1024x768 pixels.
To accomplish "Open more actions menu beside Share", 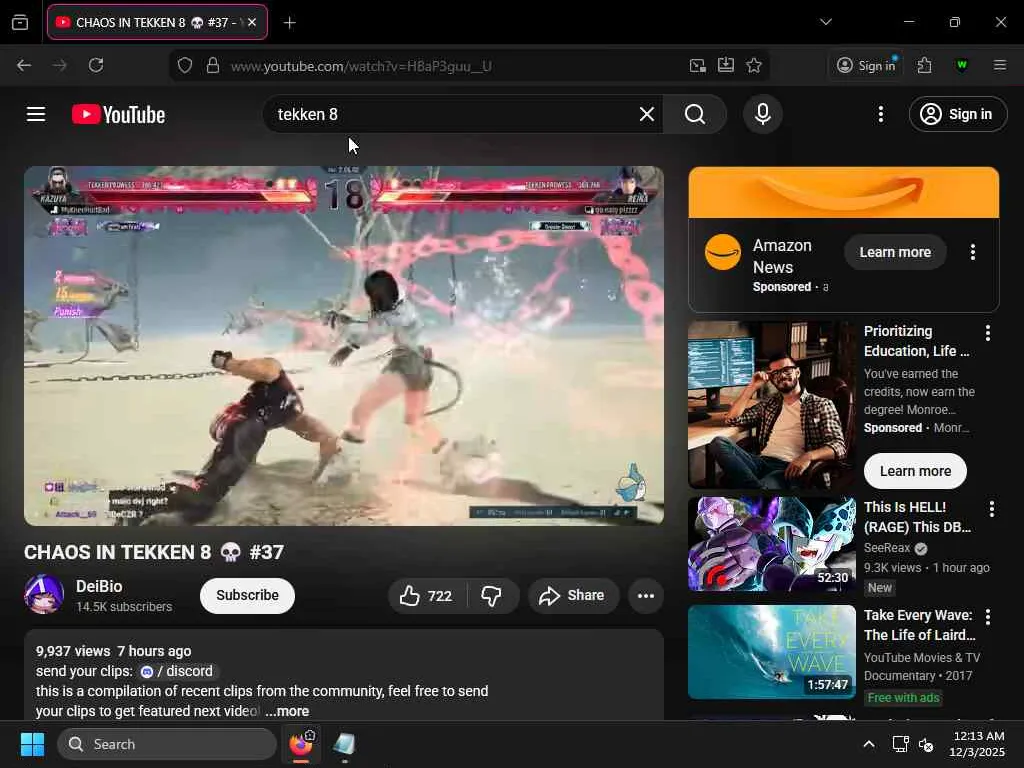I will pos(646,596).
